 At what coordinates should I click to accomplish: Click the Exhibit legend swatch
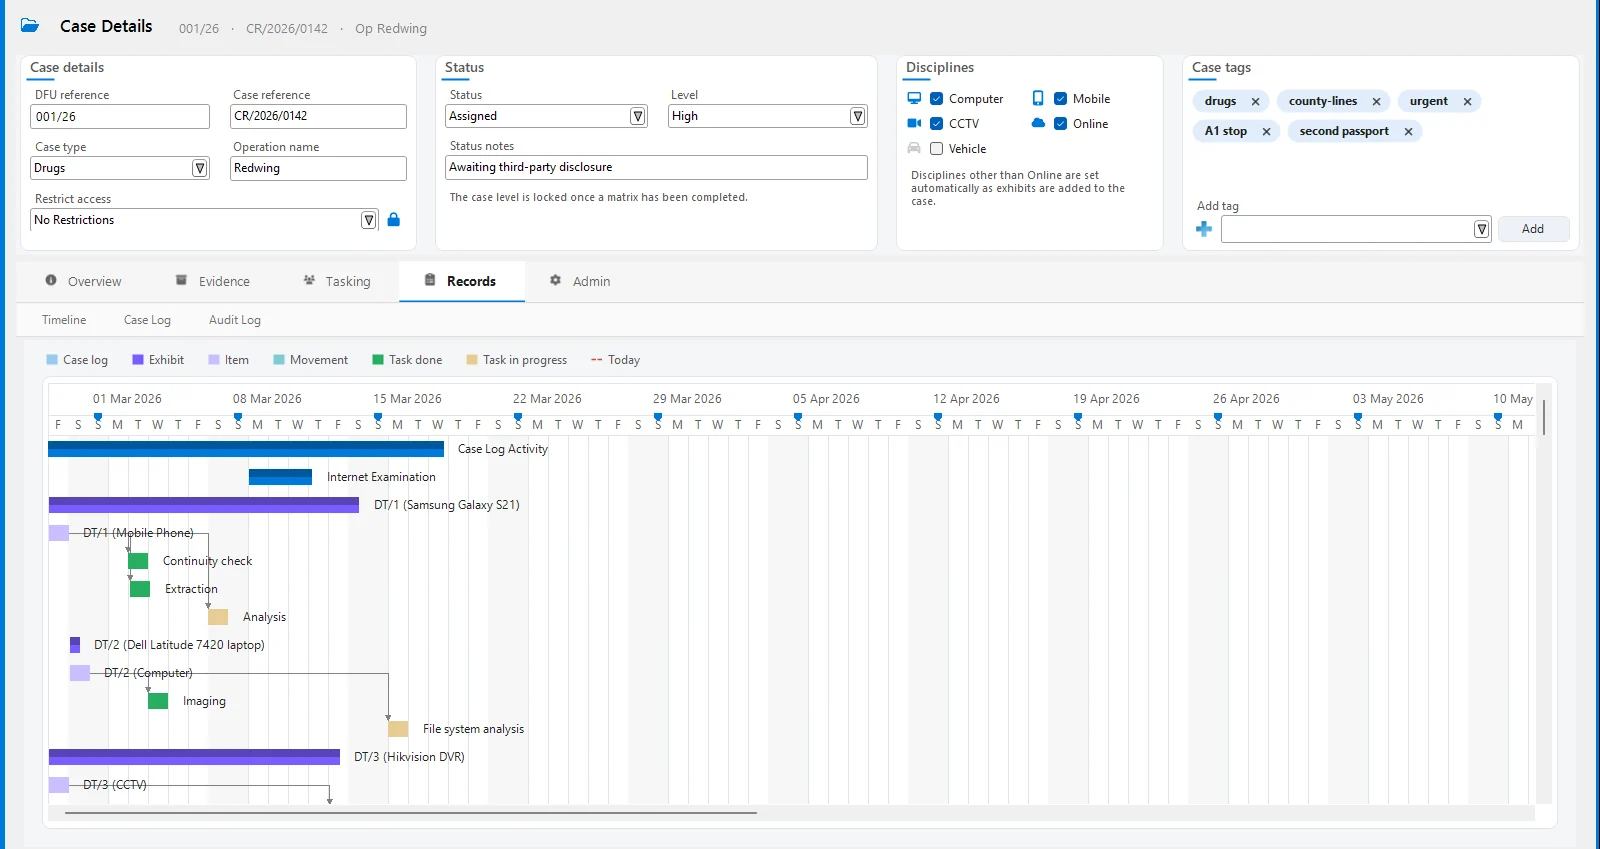138,360
